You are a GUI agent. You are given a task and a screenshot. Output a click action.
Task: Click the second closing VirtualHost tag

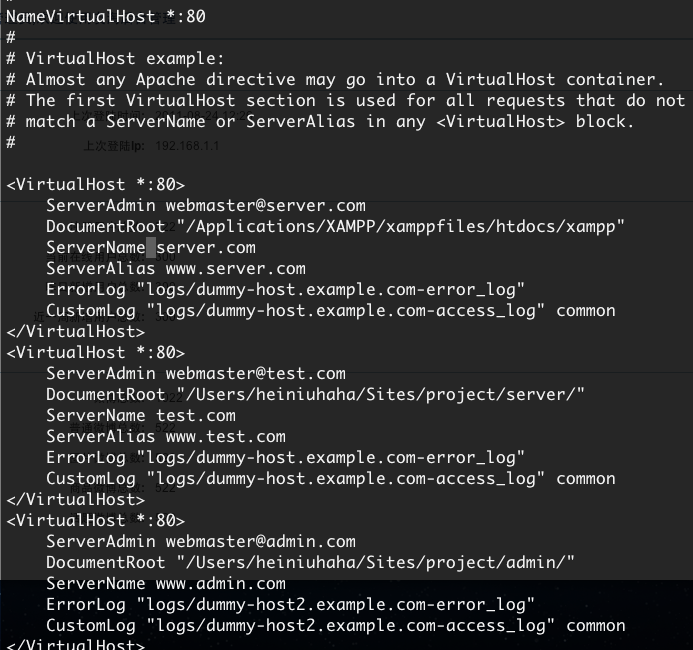76,499
